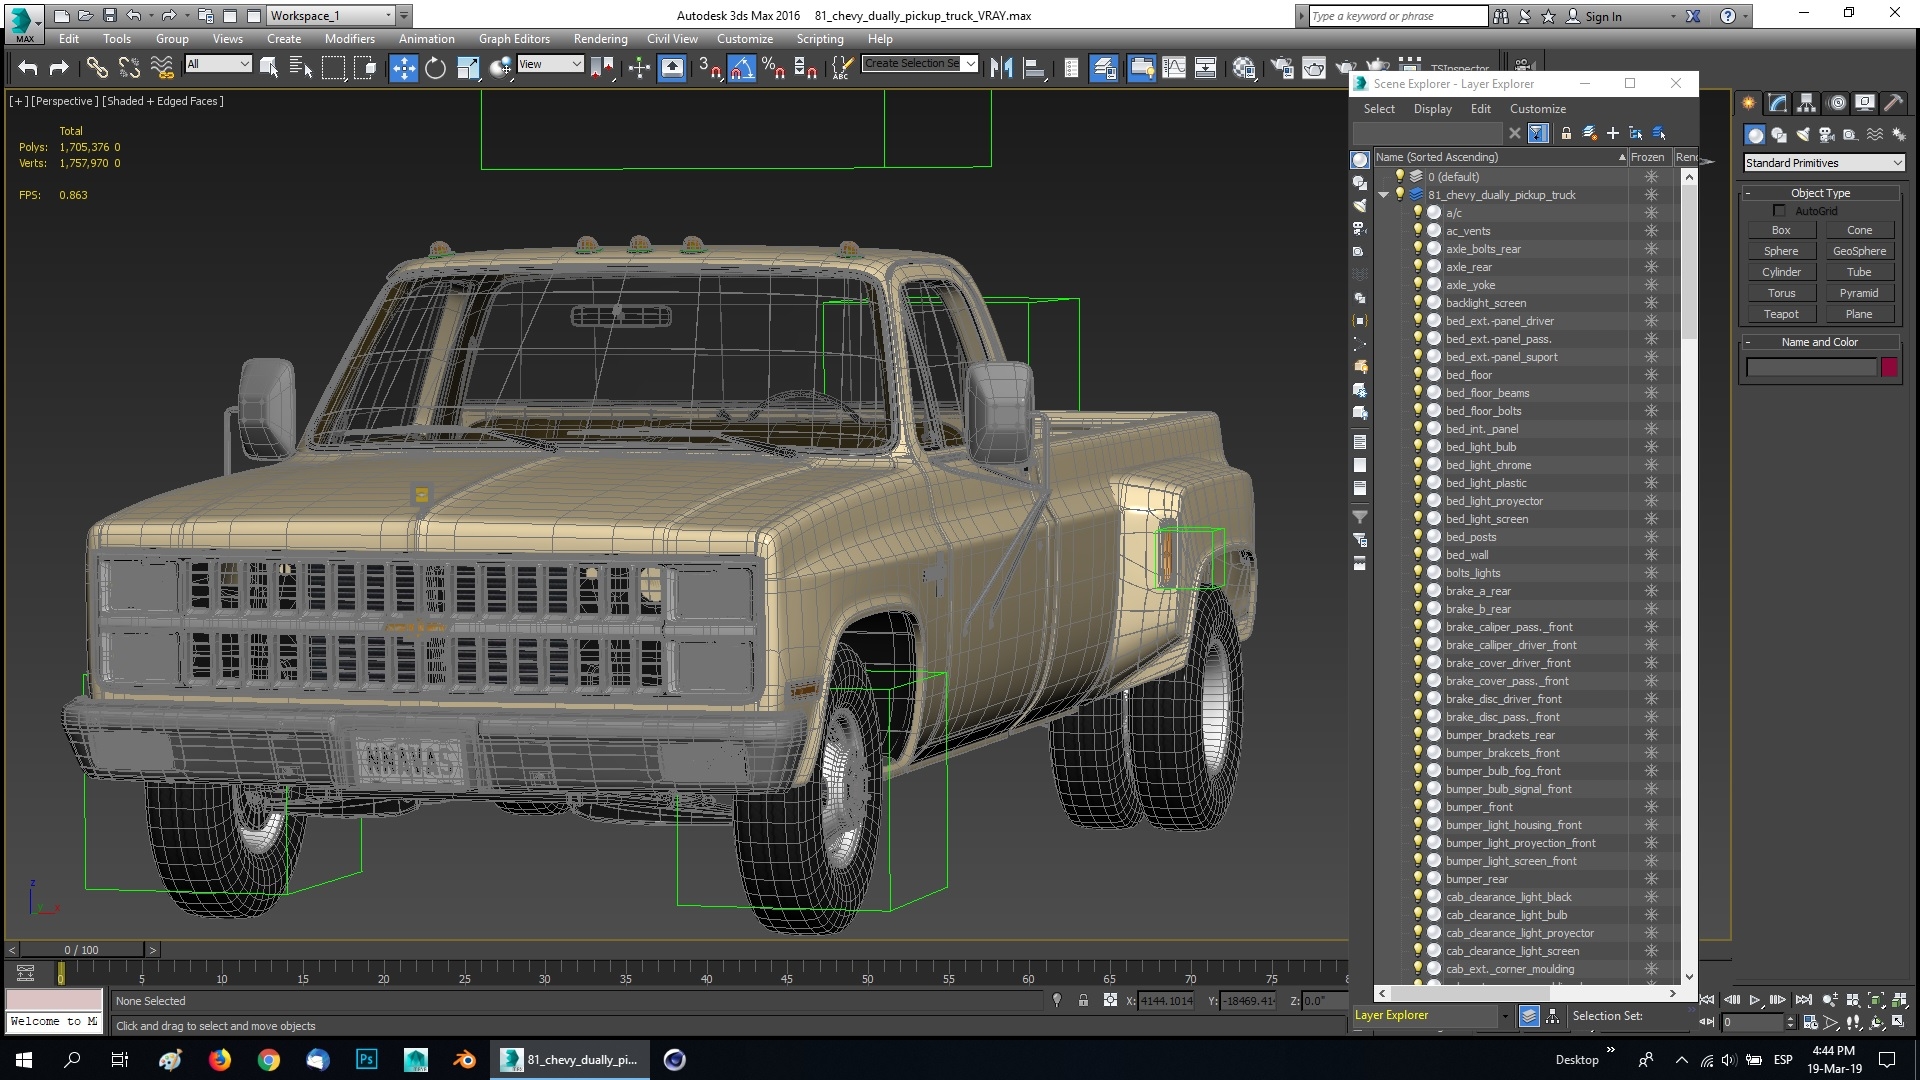Toggle the AutoGrid checkbox
Viewport: 1920px width, 1080px height.
tap(1780, 211)
